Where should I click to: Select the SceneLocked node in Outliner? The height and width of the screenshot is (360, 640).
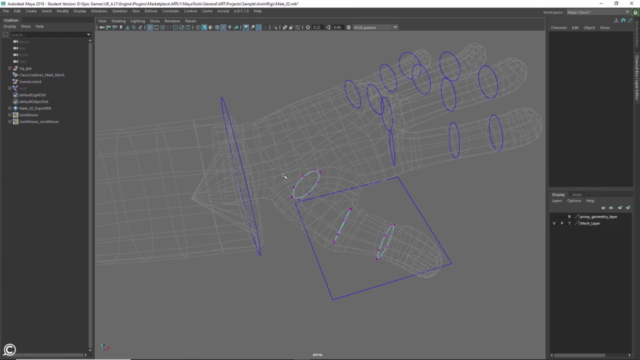30,82
